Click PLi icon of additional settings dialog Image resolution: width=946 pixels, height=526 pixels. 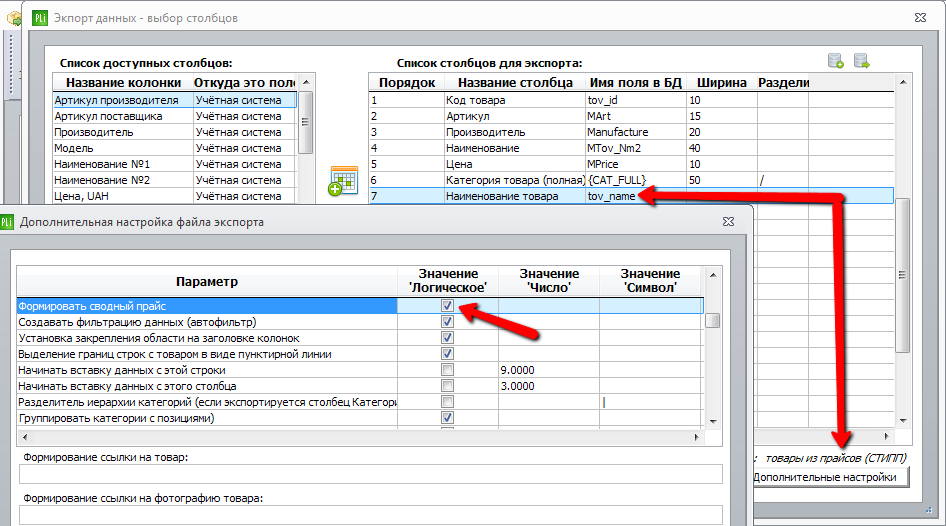point(7,222)
